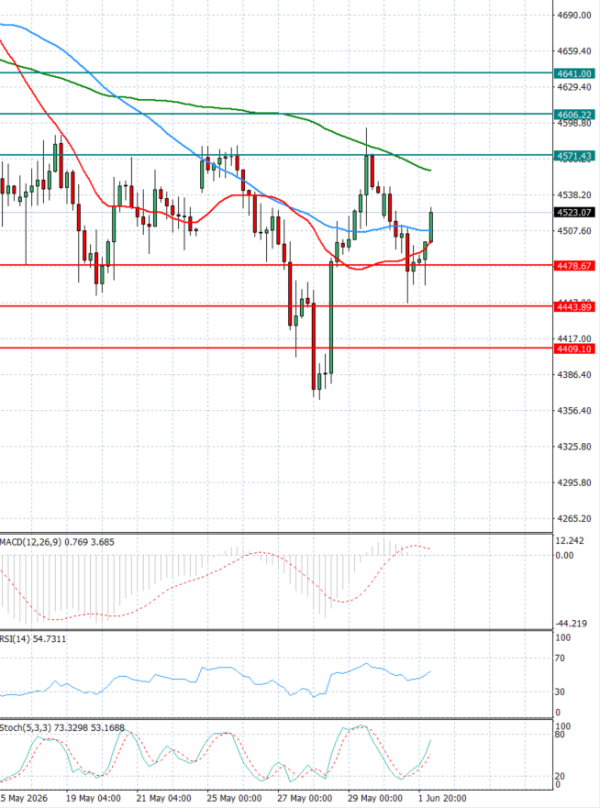The image size is (600, 808).
Task: Select the 25 May 00:00 time marker
Action: coord(234,798)
